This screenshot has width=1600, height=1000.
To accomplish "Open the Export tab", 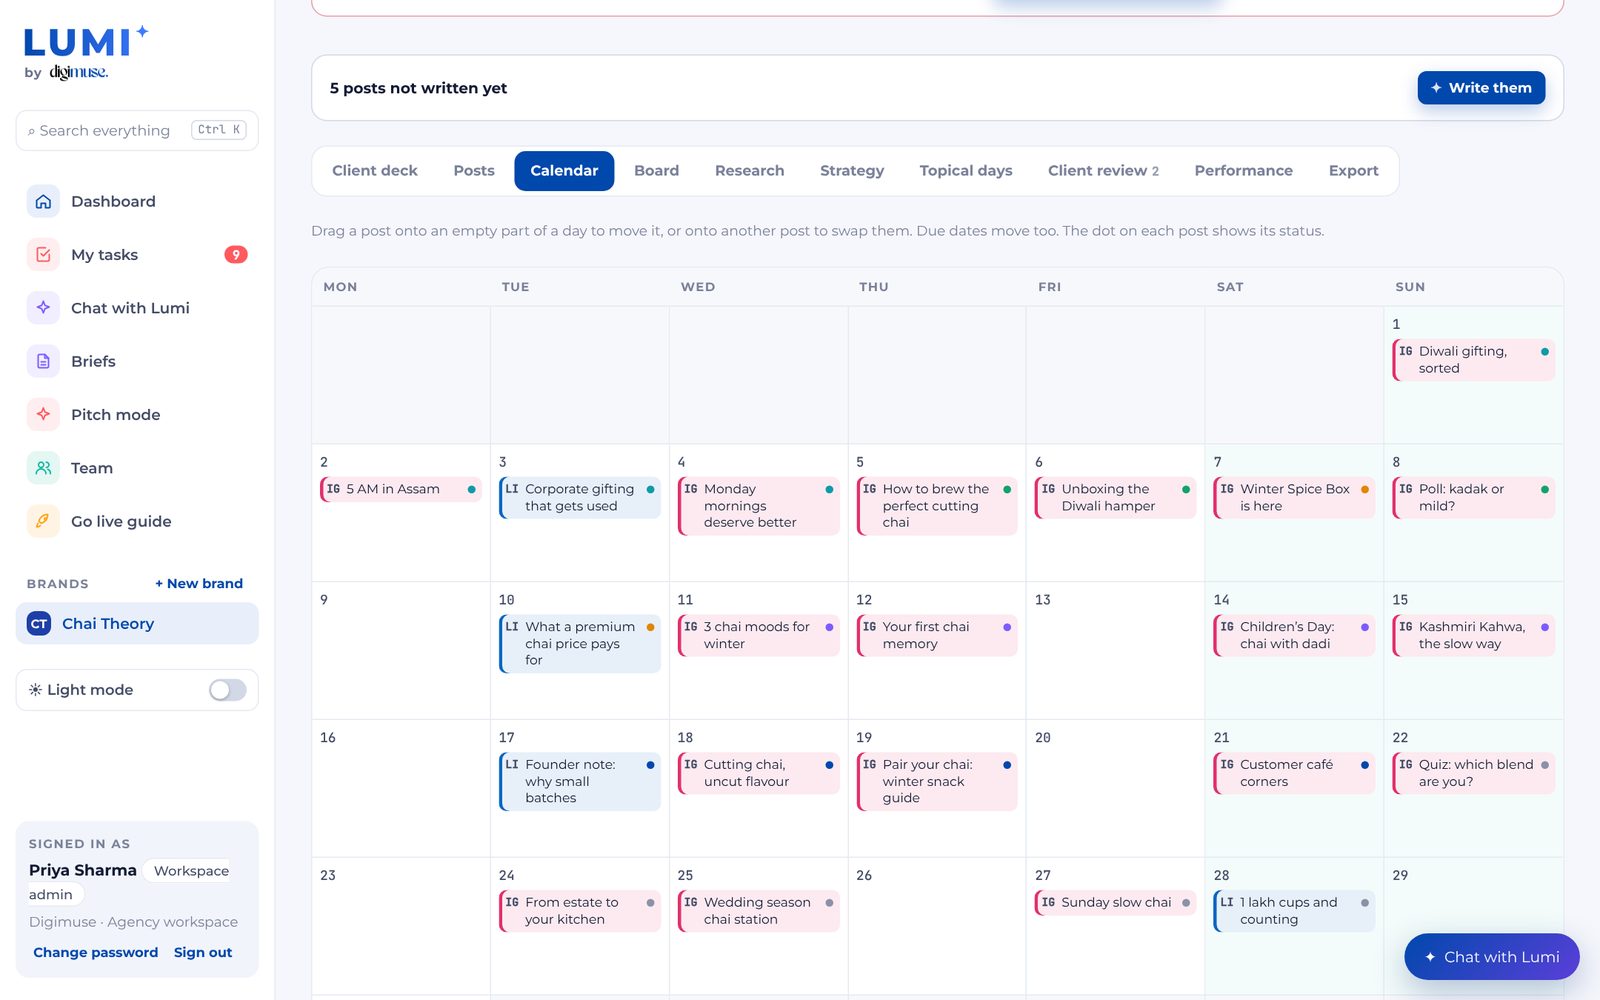I will [1353, 171].
